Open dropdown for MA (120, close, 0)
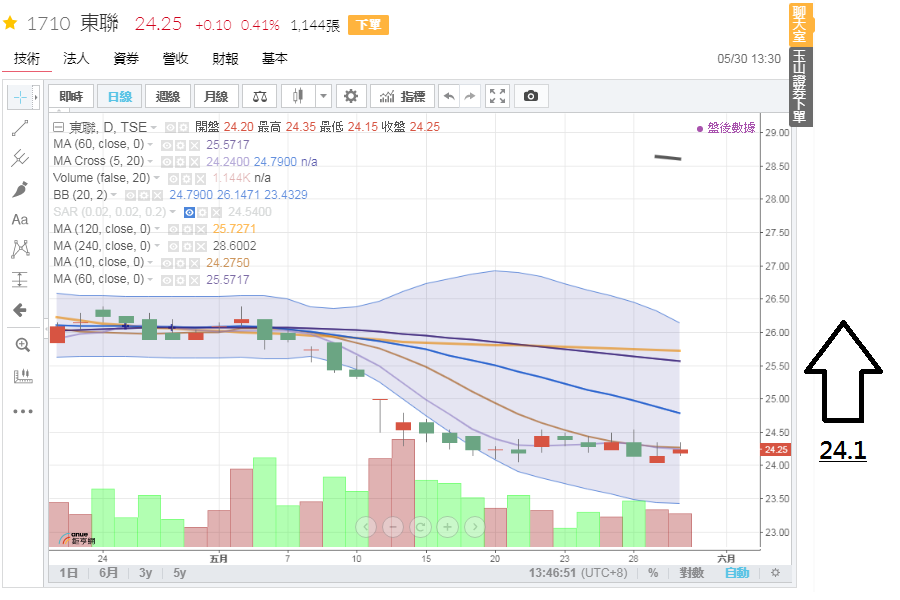 (157, 229)
